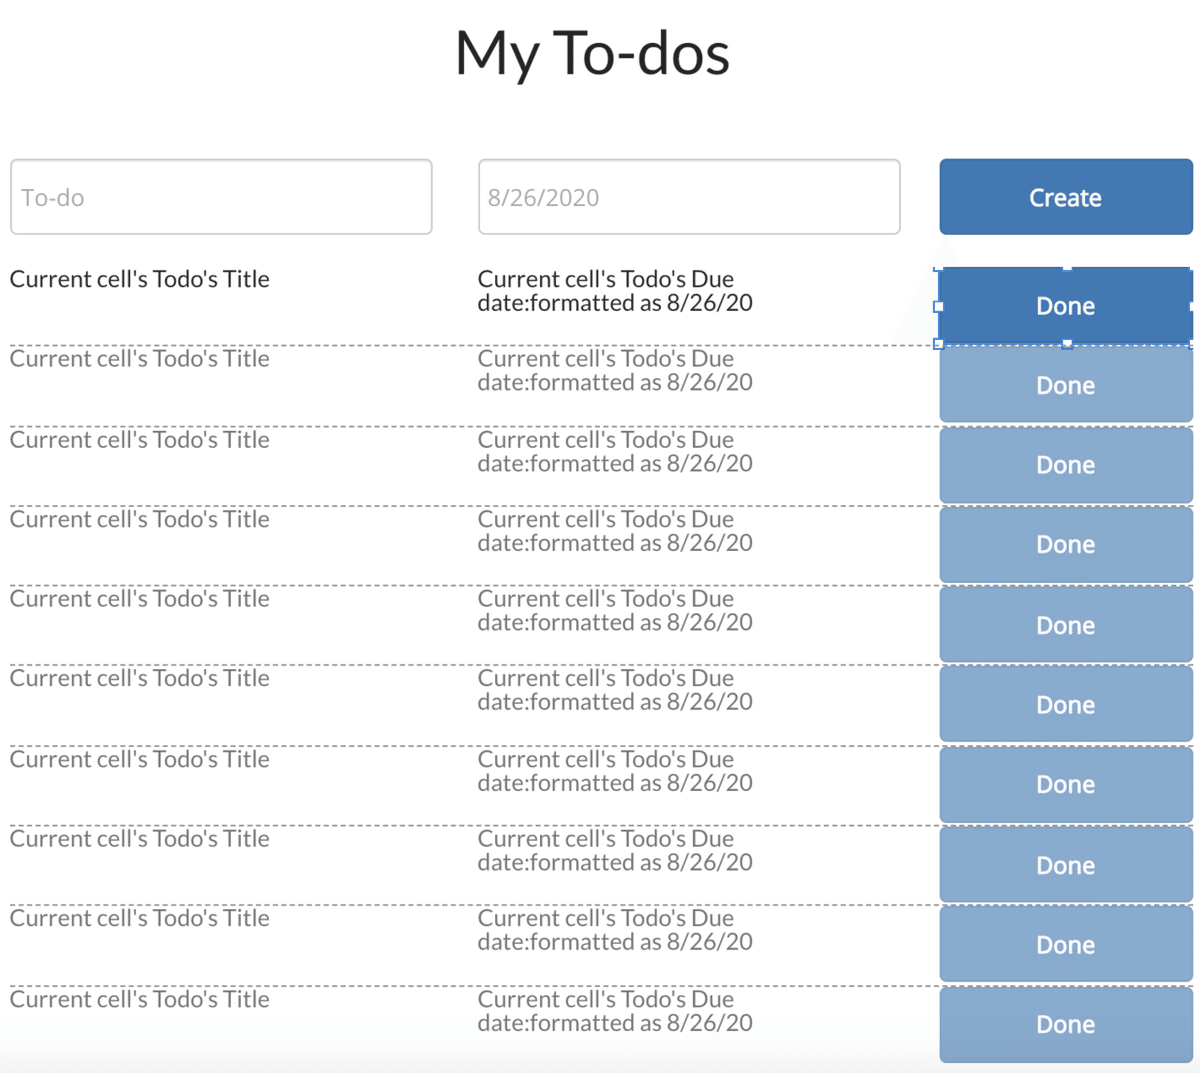1200x1073 pixels.
Task: Click the Done button in the second row
Action: (x=1065, y=385)
